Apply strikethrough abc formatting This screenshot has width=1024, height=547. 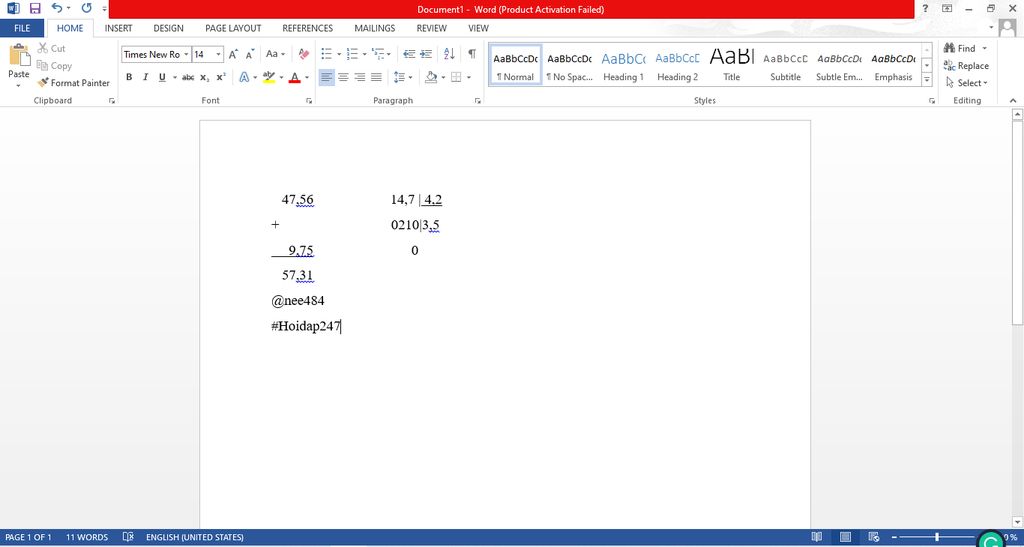point(188,77)
